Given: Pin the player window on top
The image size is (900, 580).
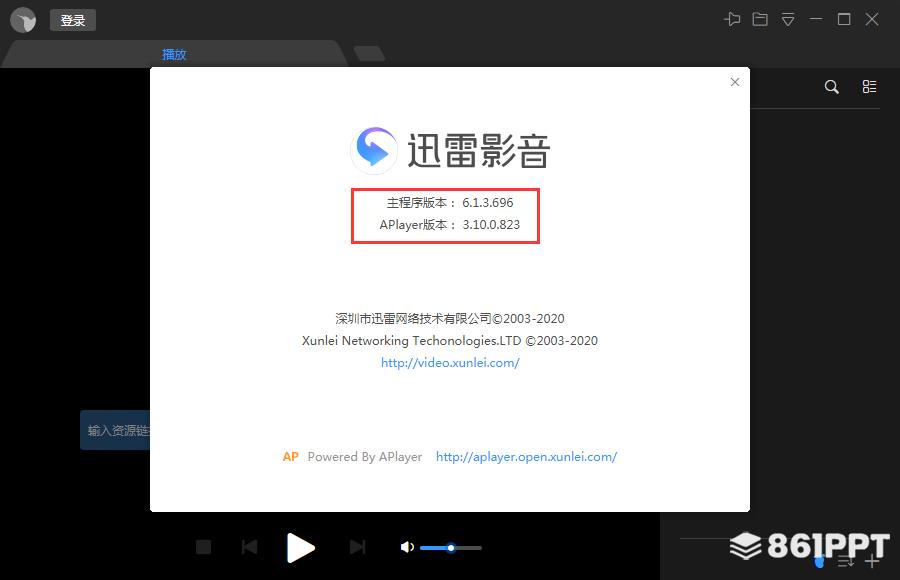Looking at the screenshot, I should pyautogui.click(x=732, y=20).
